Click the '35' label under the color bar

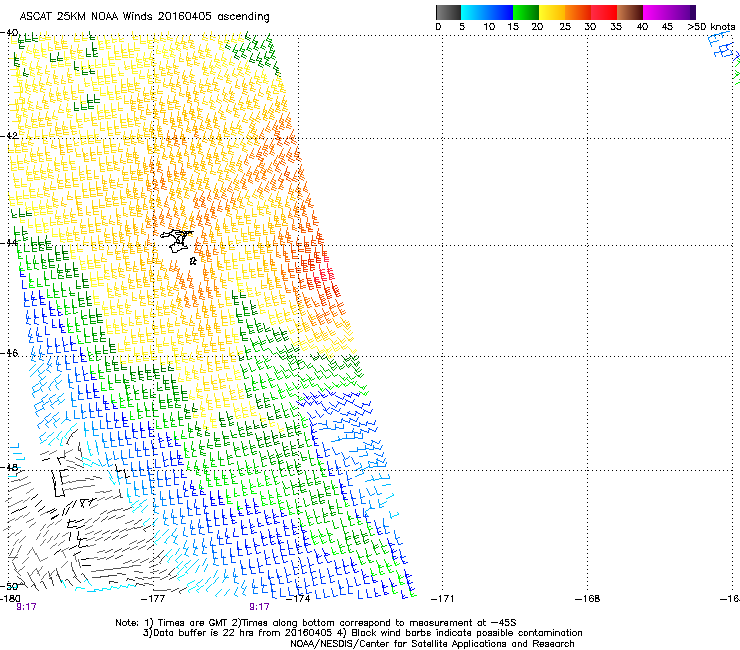tap(616, 26)
